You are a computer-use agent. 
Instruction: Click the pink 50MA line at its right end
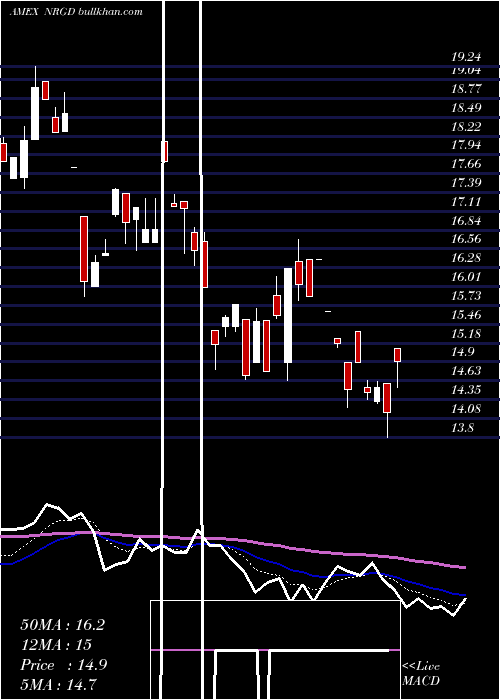pyautogui.click(x=463, y=567)
